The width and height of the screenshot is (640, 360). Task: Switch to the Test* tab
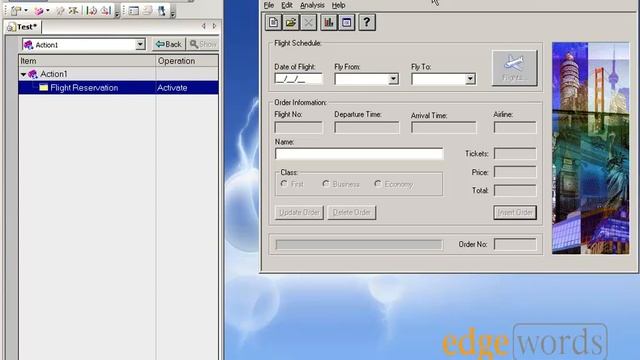click(23, 27)
